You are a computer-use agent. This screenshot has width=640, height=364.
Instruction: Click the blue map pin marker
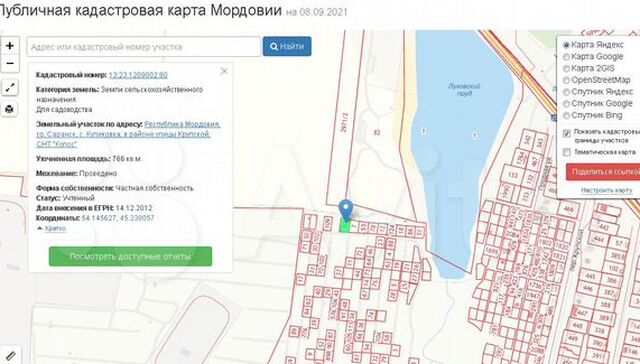point(346,210)
